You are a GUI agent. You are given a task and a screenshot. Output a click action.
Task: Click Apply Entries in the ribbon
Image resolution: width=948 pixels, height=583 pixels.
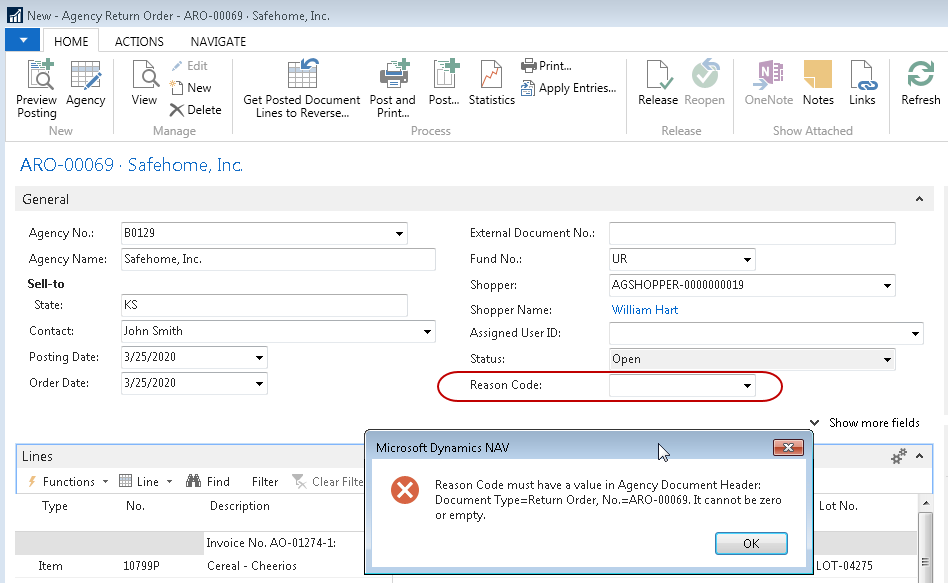tap(568, 88)
